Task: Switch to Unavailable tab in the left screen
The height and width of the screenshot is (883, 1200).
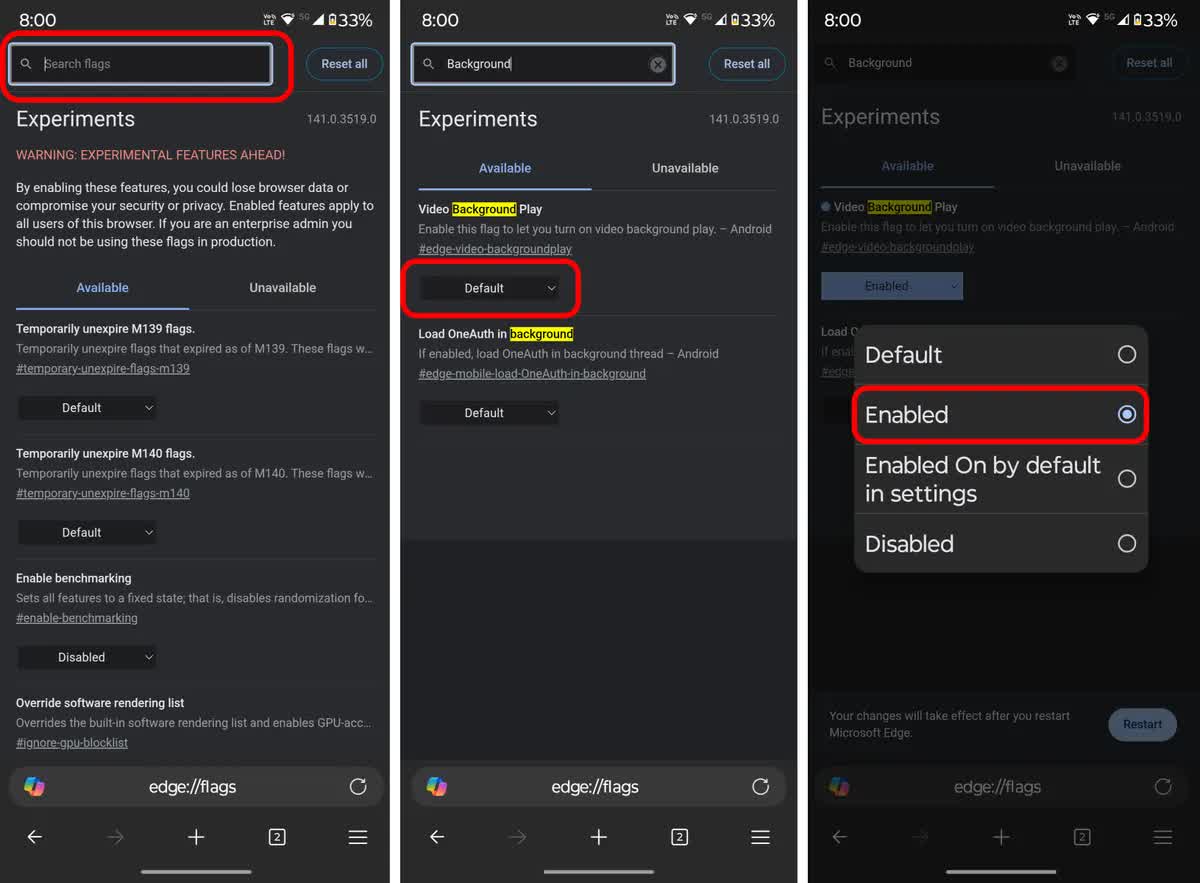Action: 282,288
